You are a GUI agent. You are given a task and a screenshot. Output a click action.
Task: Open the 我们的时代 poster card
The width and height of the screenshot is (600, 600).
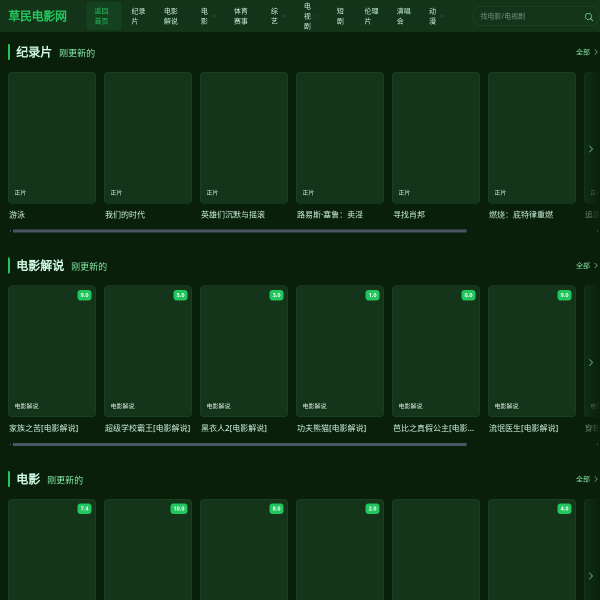pos(148,138)
